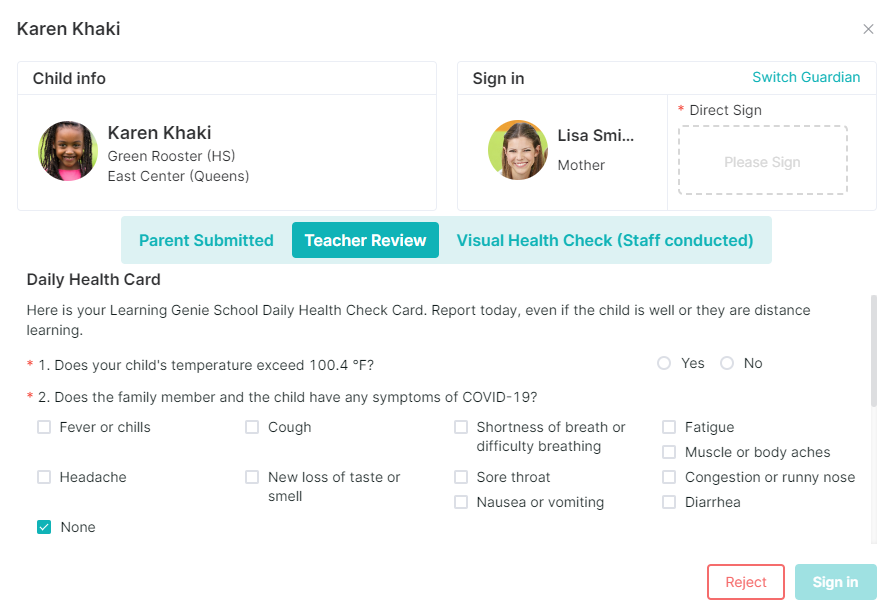Click the health card vertical scrollbar
891x616 pixels.
click(x=873, y=350)
